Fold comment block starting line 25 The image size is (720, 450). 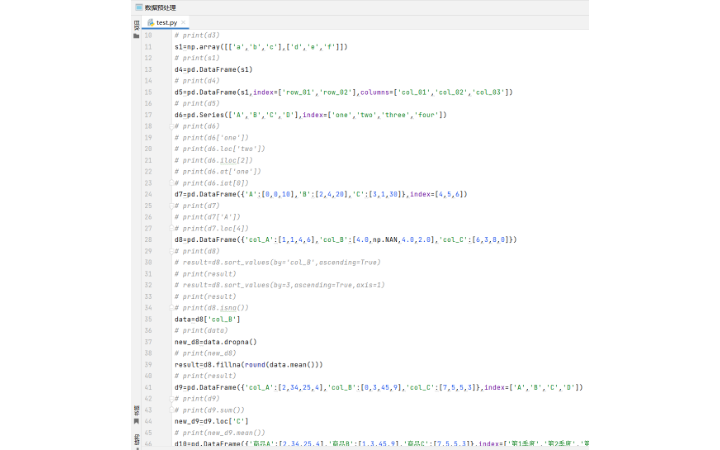coord(172,206)
